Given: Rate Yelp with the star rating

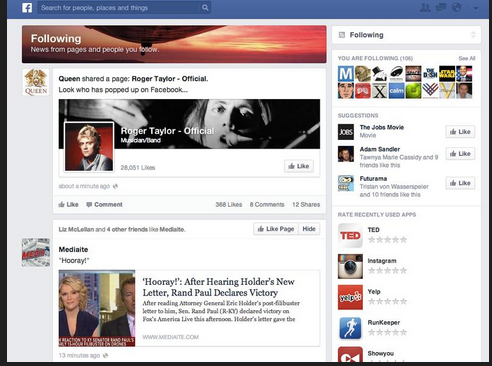Looking at the screenshot, I should (x=387, y=301).
